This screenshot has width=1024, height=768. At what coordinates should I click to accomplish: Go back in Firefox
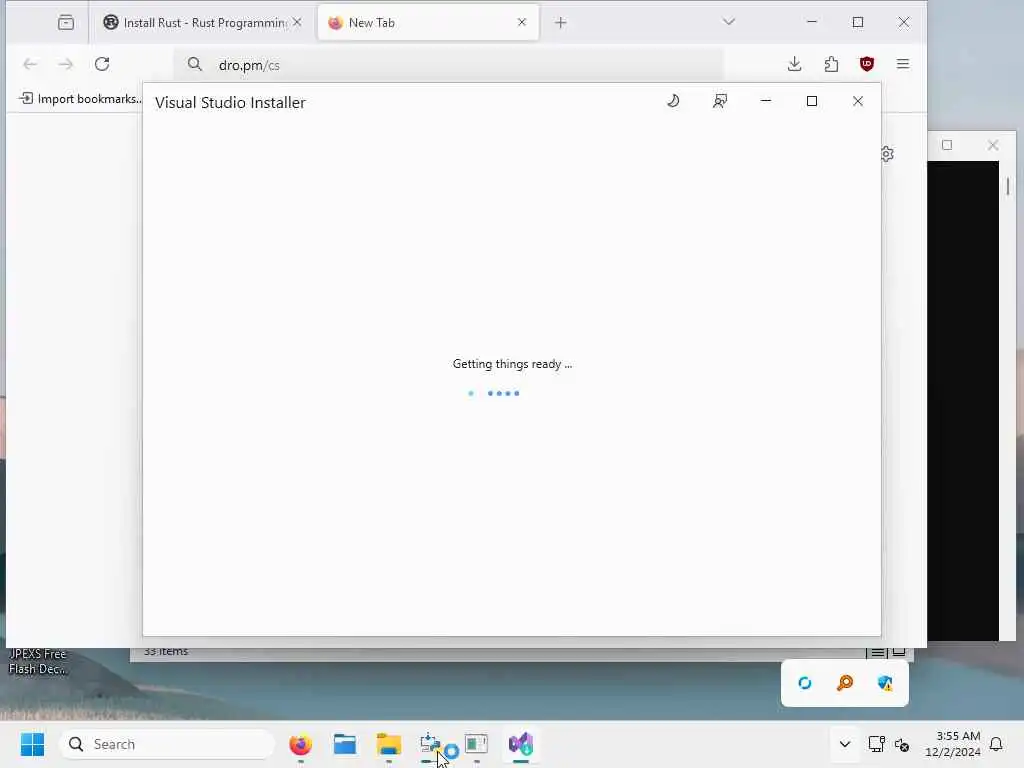pos(30,64)
